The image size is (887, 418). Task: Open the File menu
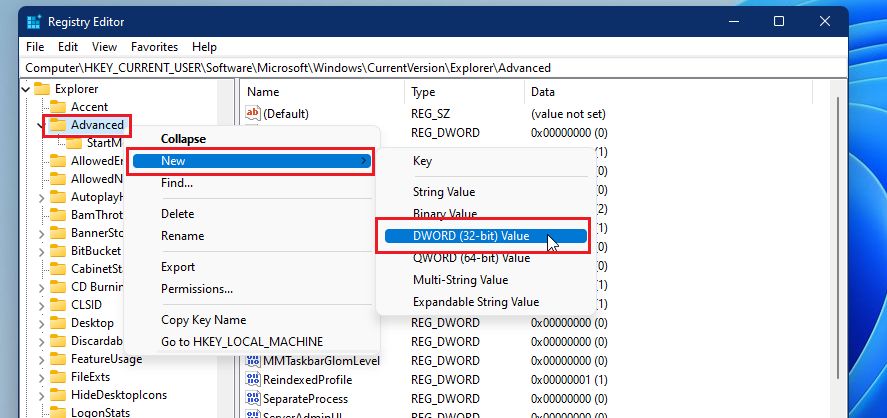pyautogui.click(x=35, y=47)
